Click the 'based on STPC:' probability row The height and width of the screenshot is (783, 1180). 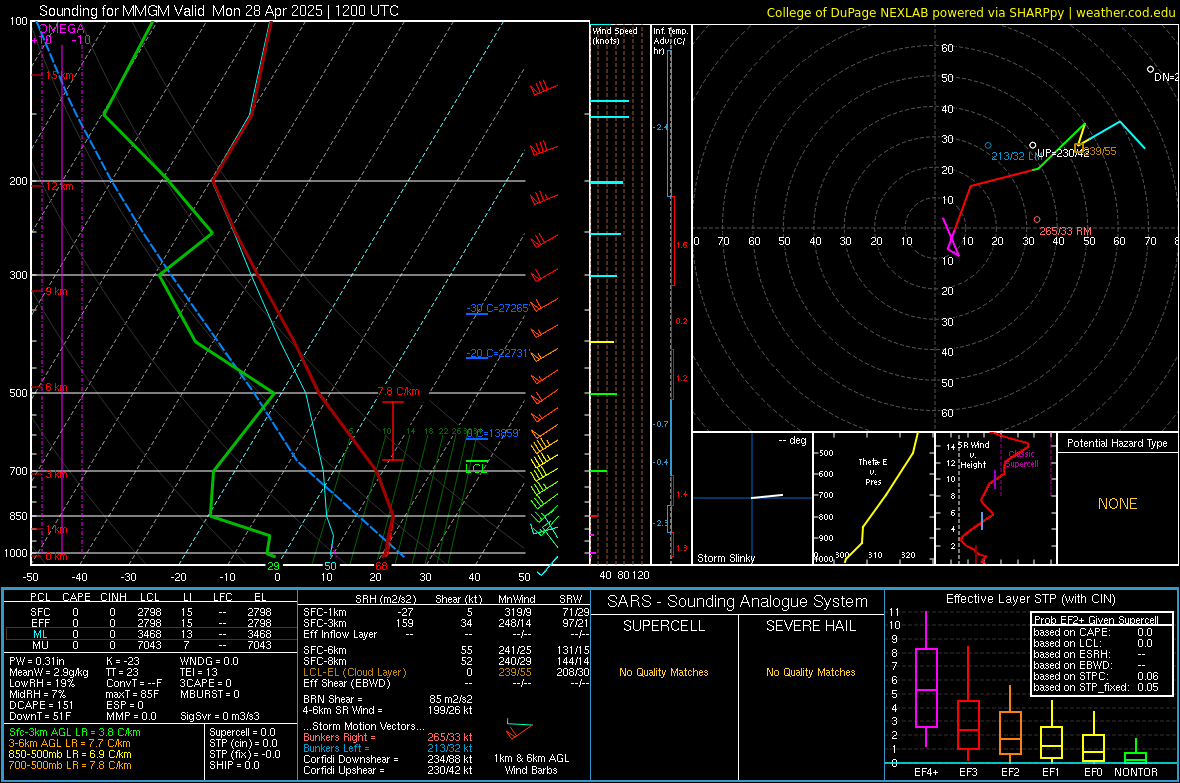pyautogui.click(x=1096, y=676)
